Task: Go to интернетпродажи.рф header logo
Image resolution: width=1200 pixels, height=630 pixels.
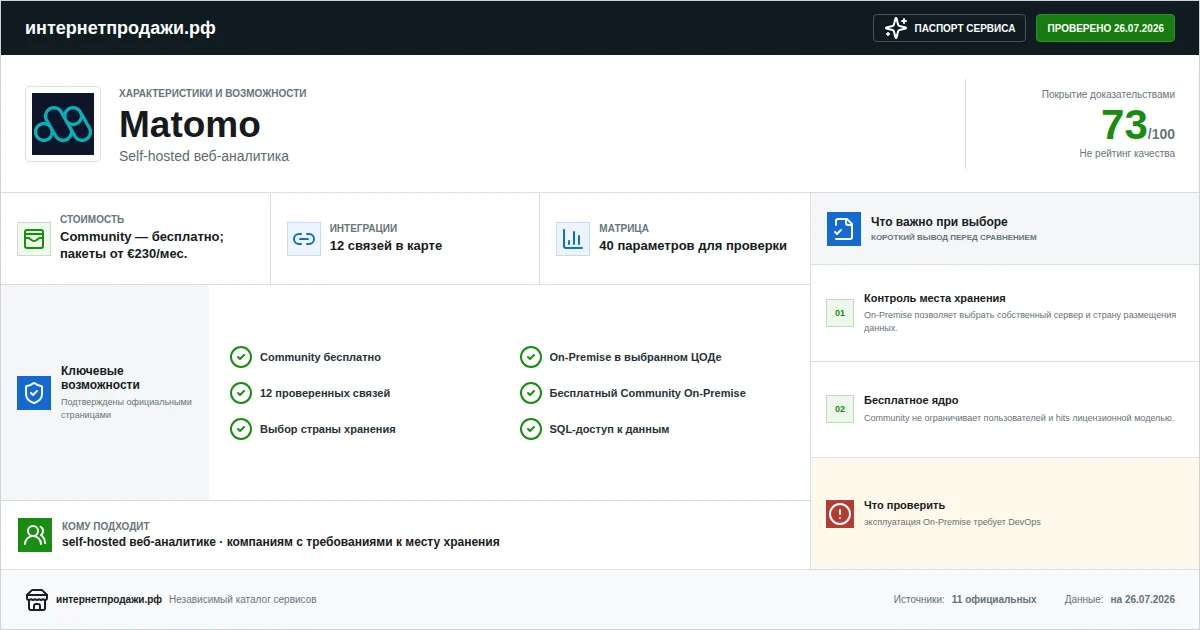Action: click(120, 28)
